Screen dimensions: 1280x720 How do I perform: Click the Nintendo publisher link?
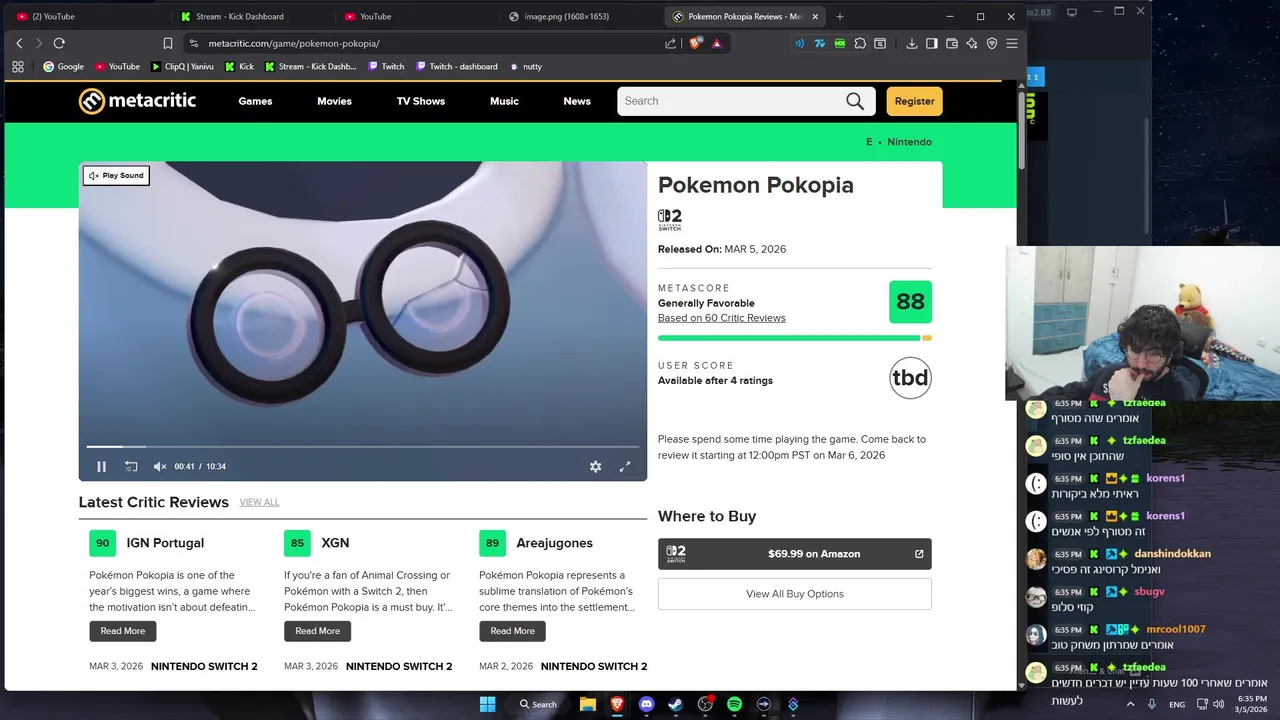pyautogui.click(x=909, y=142)
